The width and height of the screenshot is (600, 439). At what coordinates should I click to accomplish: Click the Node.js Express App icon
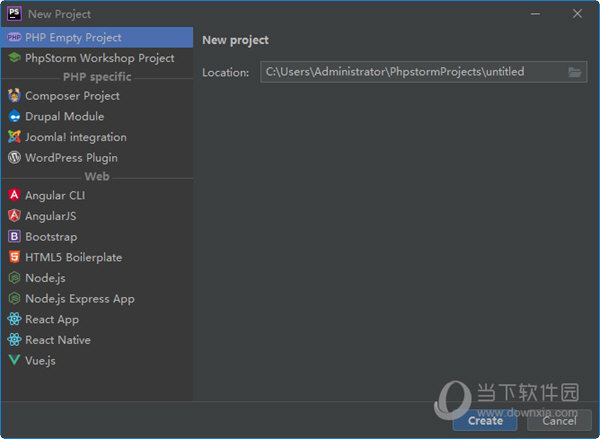[14, 299]
